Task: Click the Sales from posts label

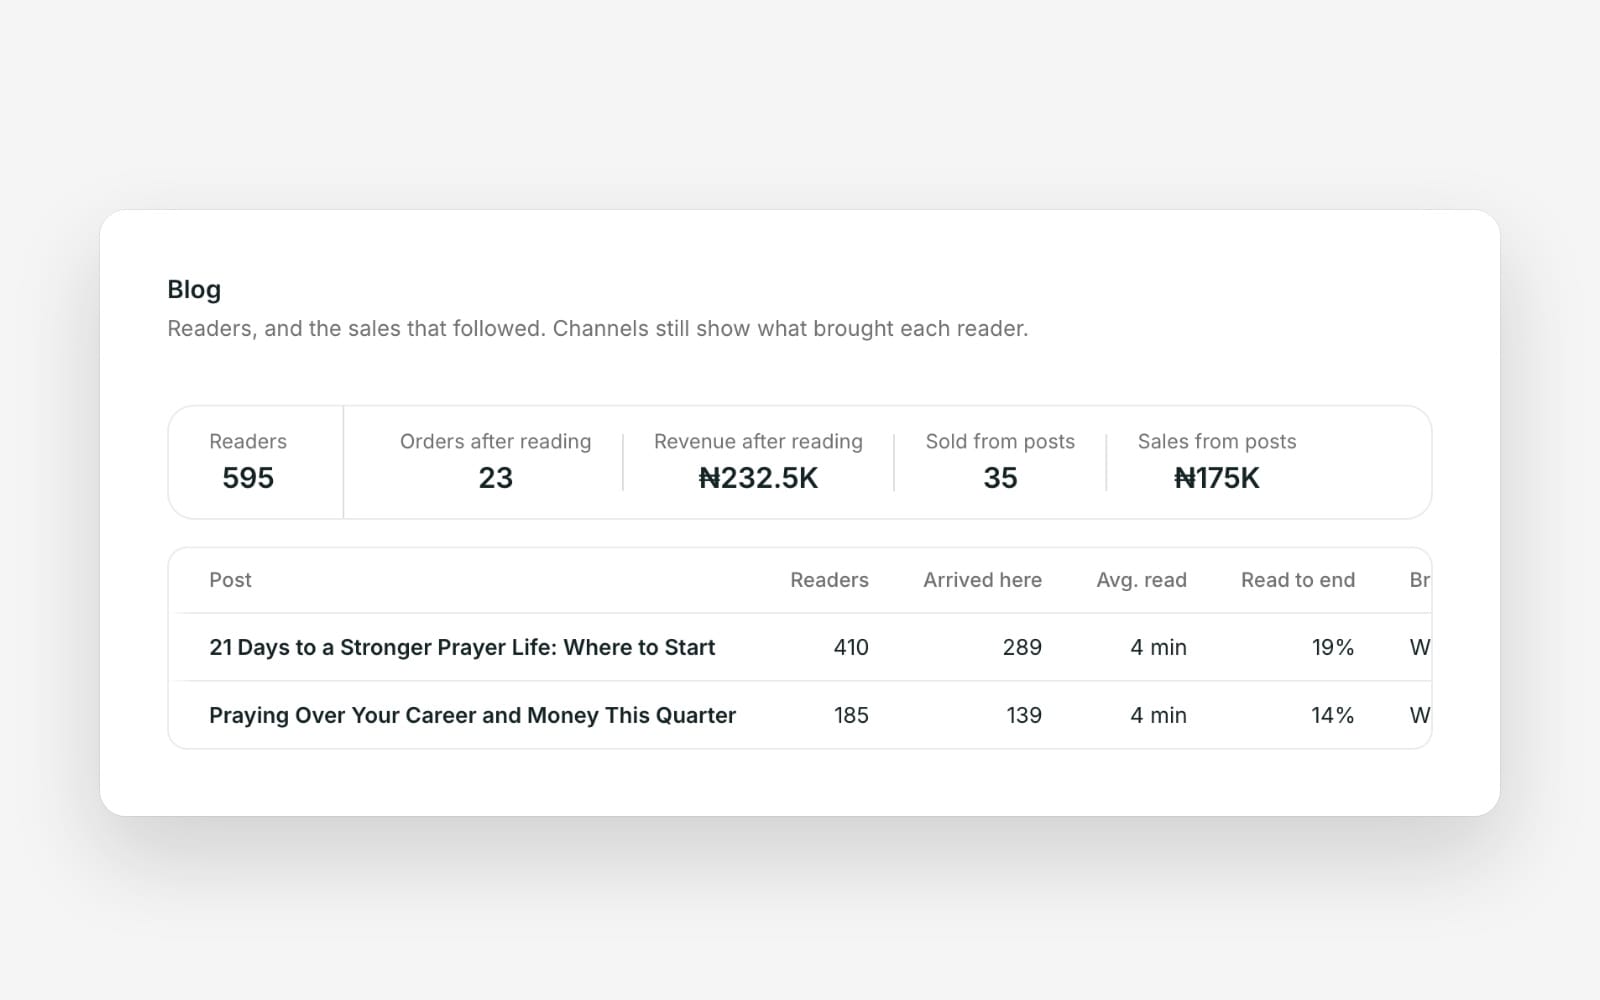Action: [x=1217, y=441]
